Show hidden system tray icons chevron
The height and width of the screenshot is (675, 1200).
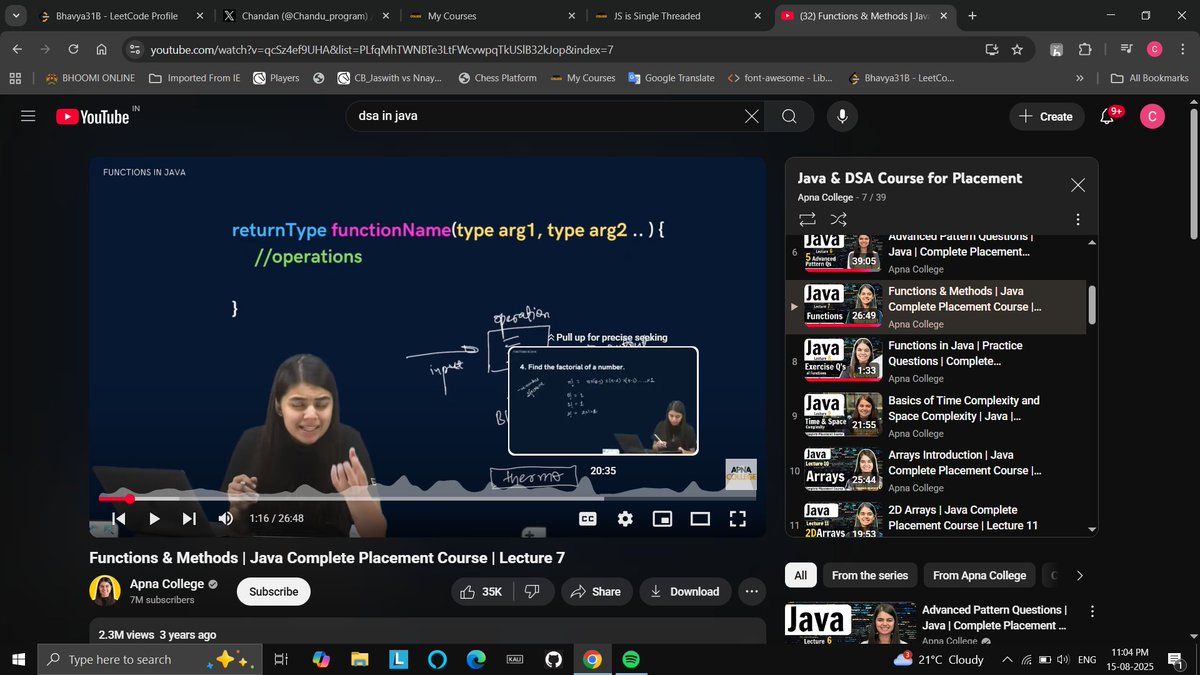click(1007, 660)
